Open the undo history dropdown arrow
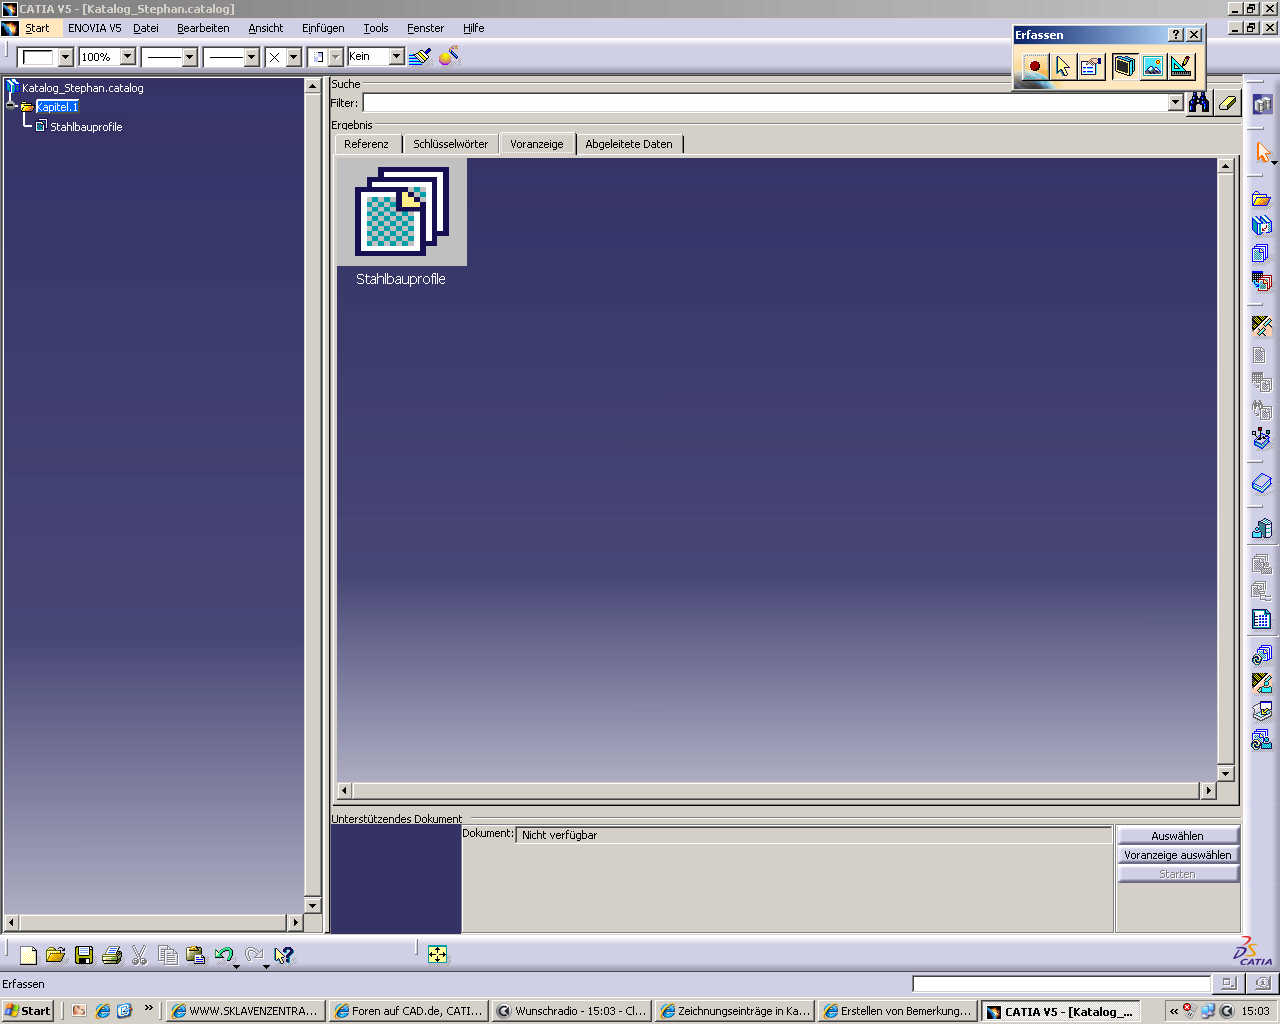 (x=236, y=966)
